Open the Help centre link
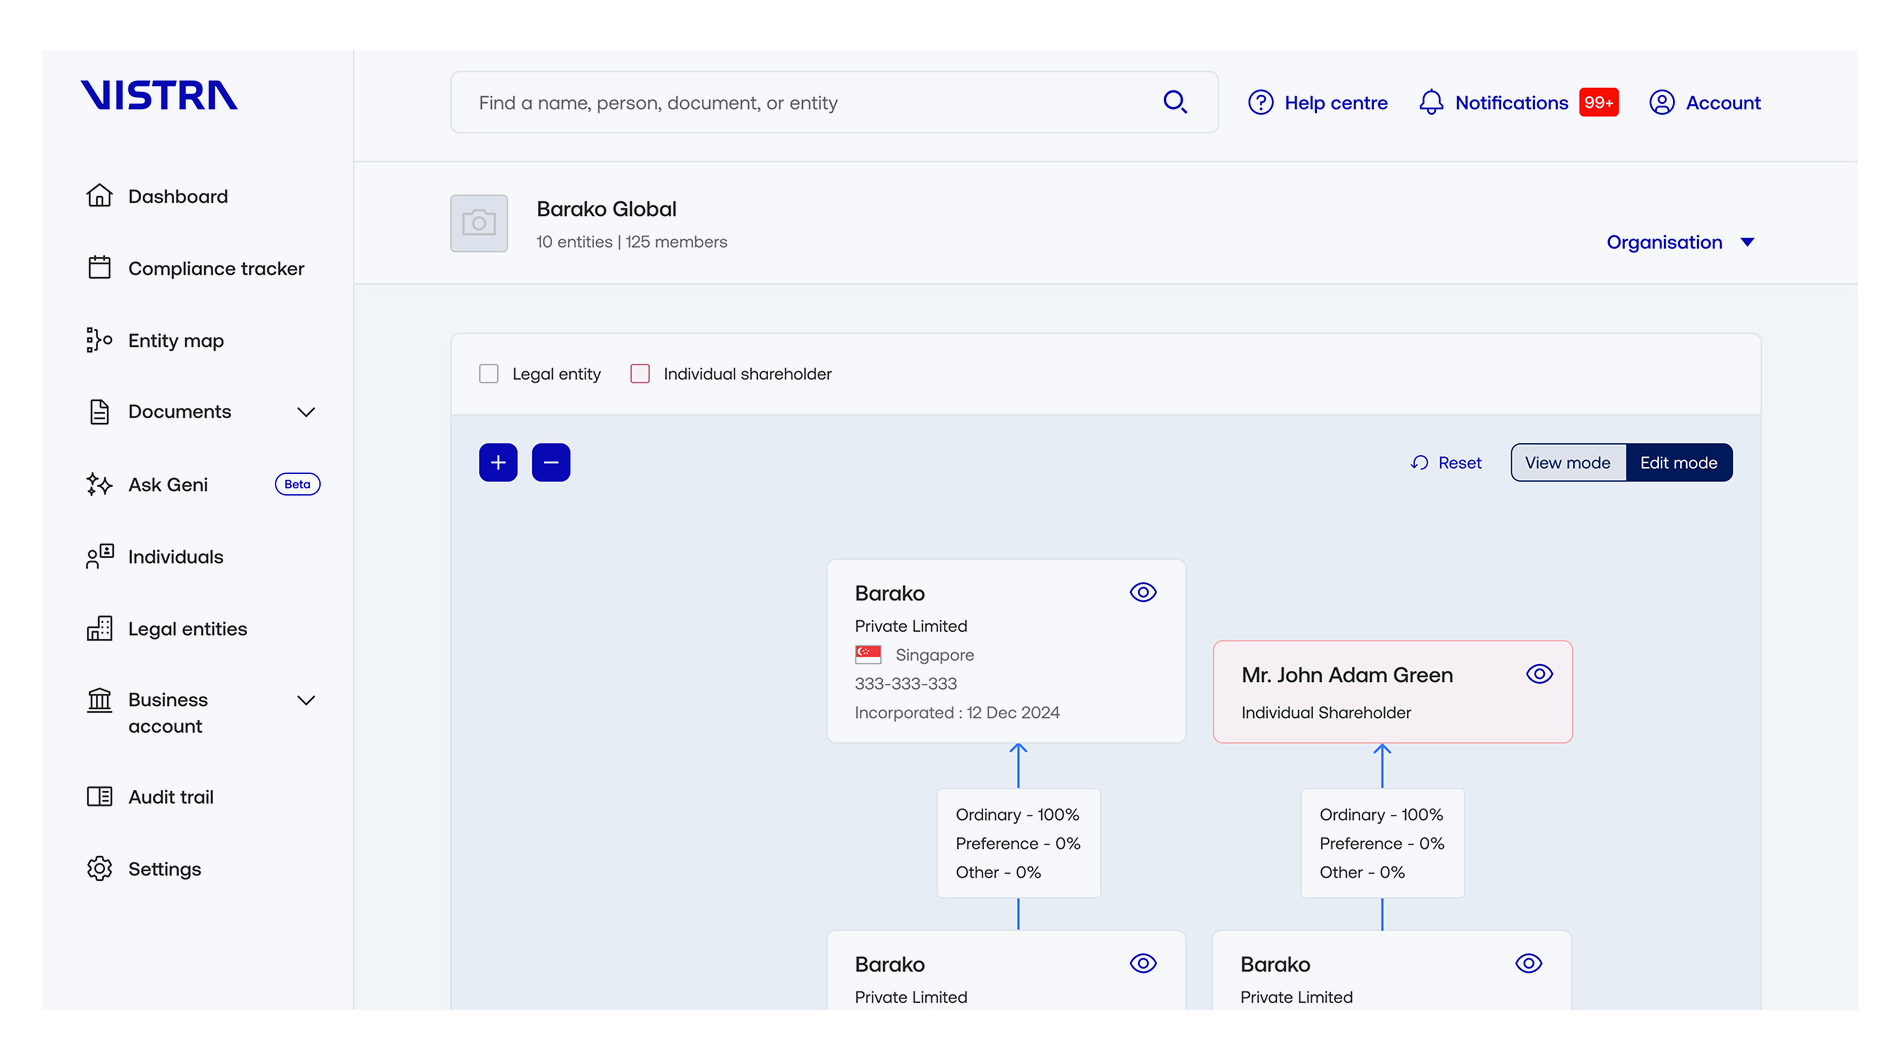The image size is (1900, 1060). click(x=1336, y=102)
